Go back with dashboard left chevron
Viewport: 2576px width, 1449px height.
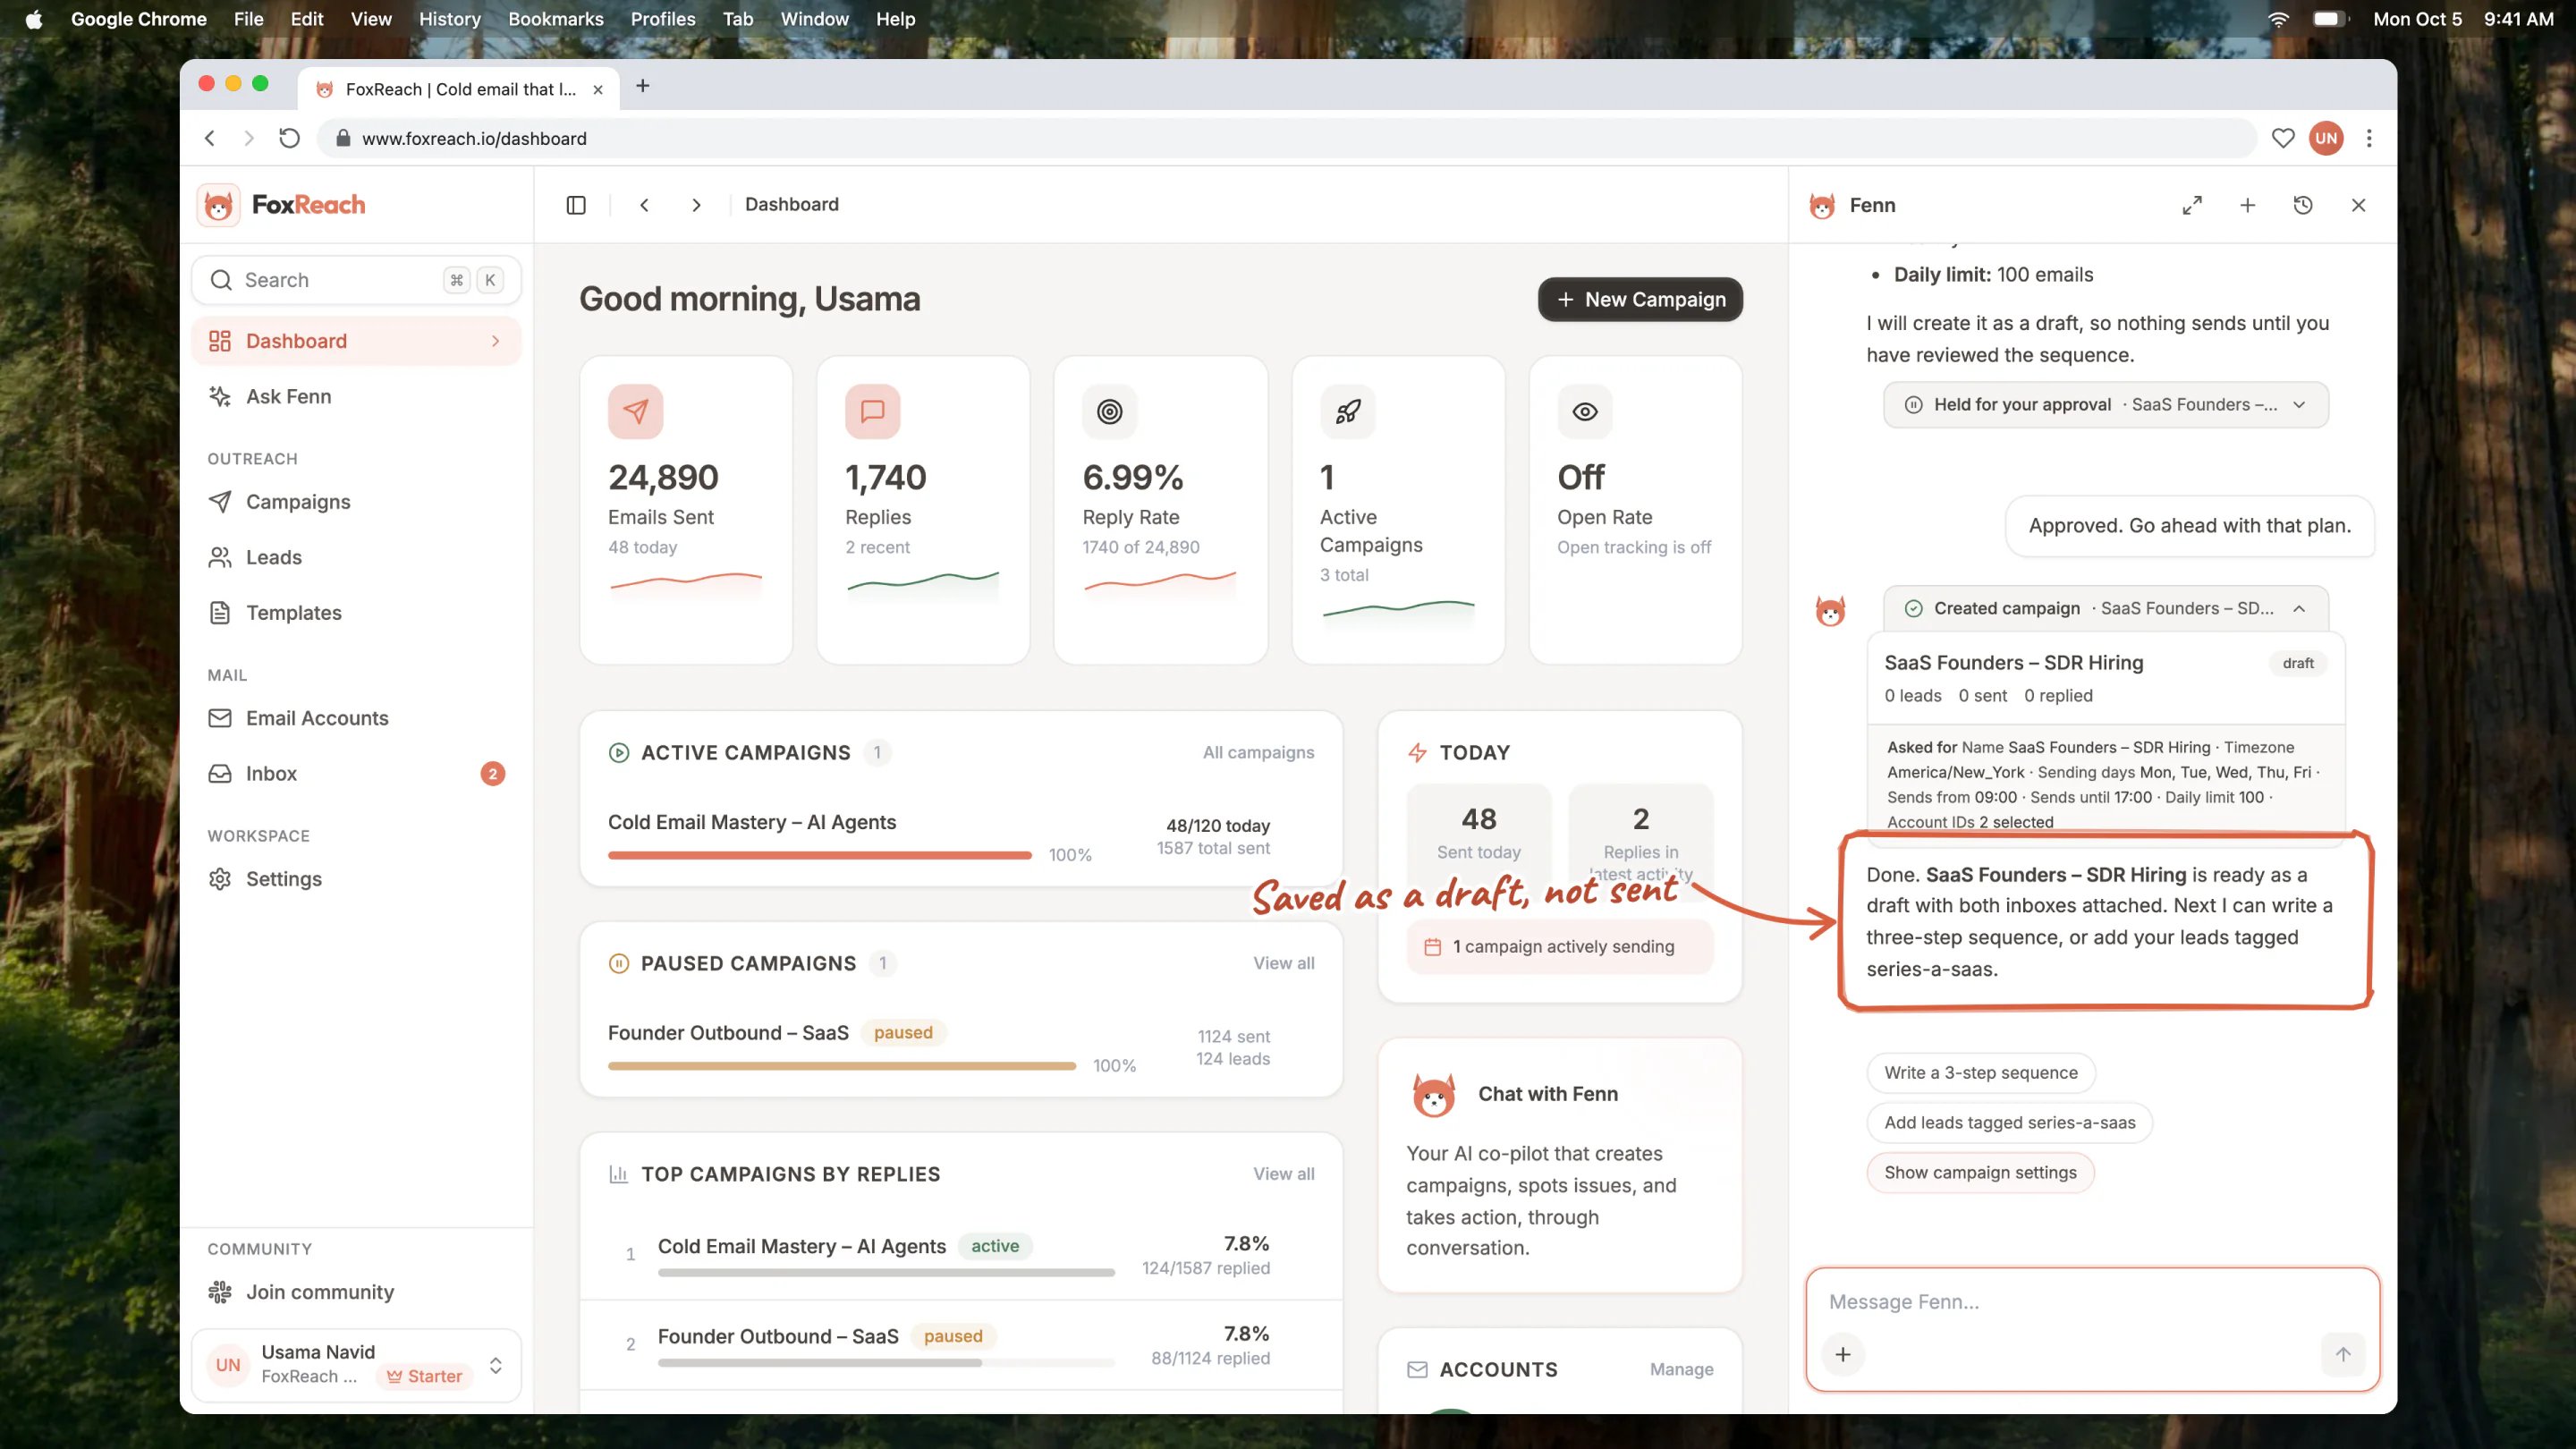pos(644,205)
